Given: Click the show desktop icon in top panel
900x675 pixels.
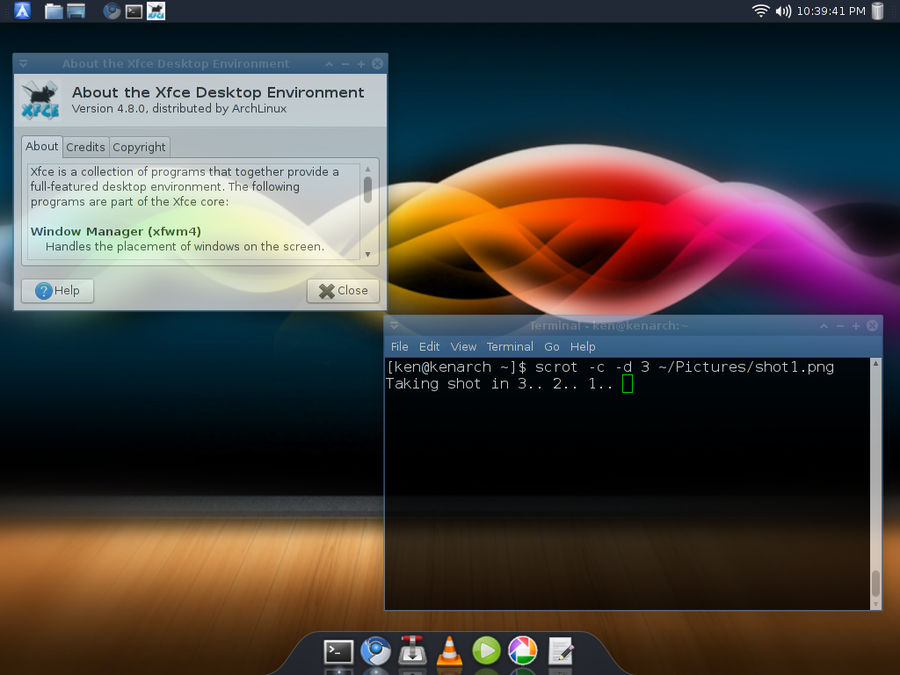Looking at the screenshot, I should (76, 11).
